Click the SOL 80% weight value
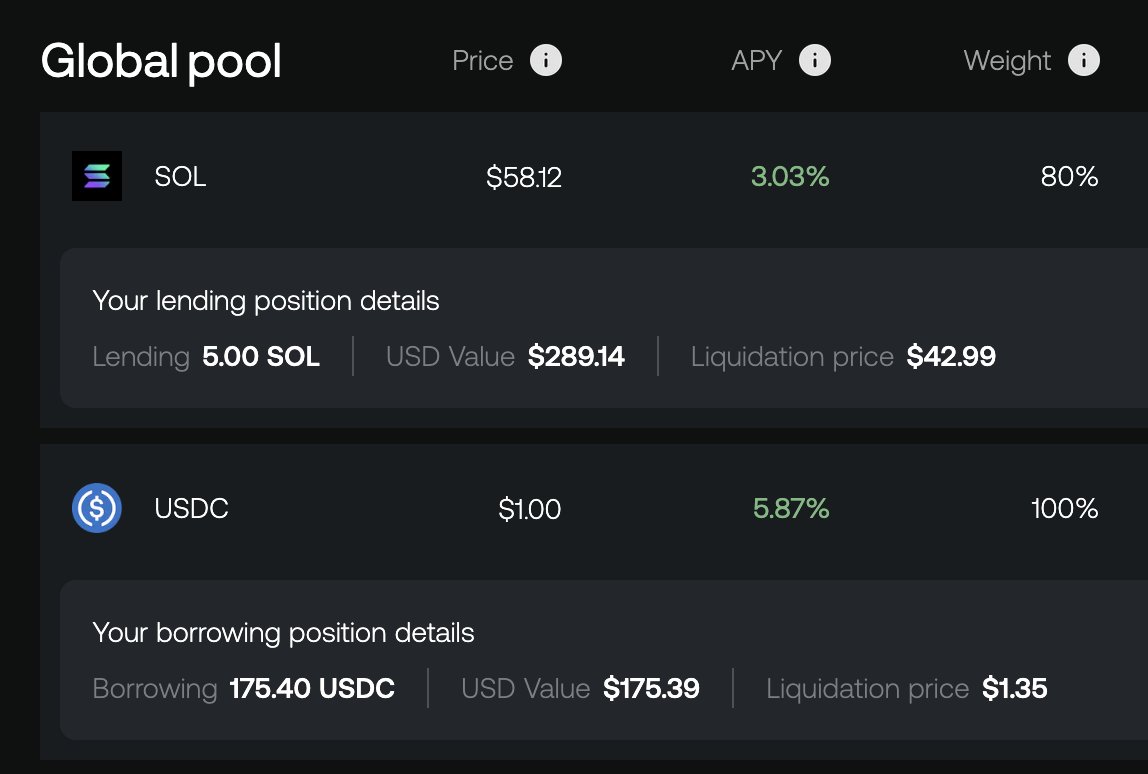 click(x=1069, y=177)
